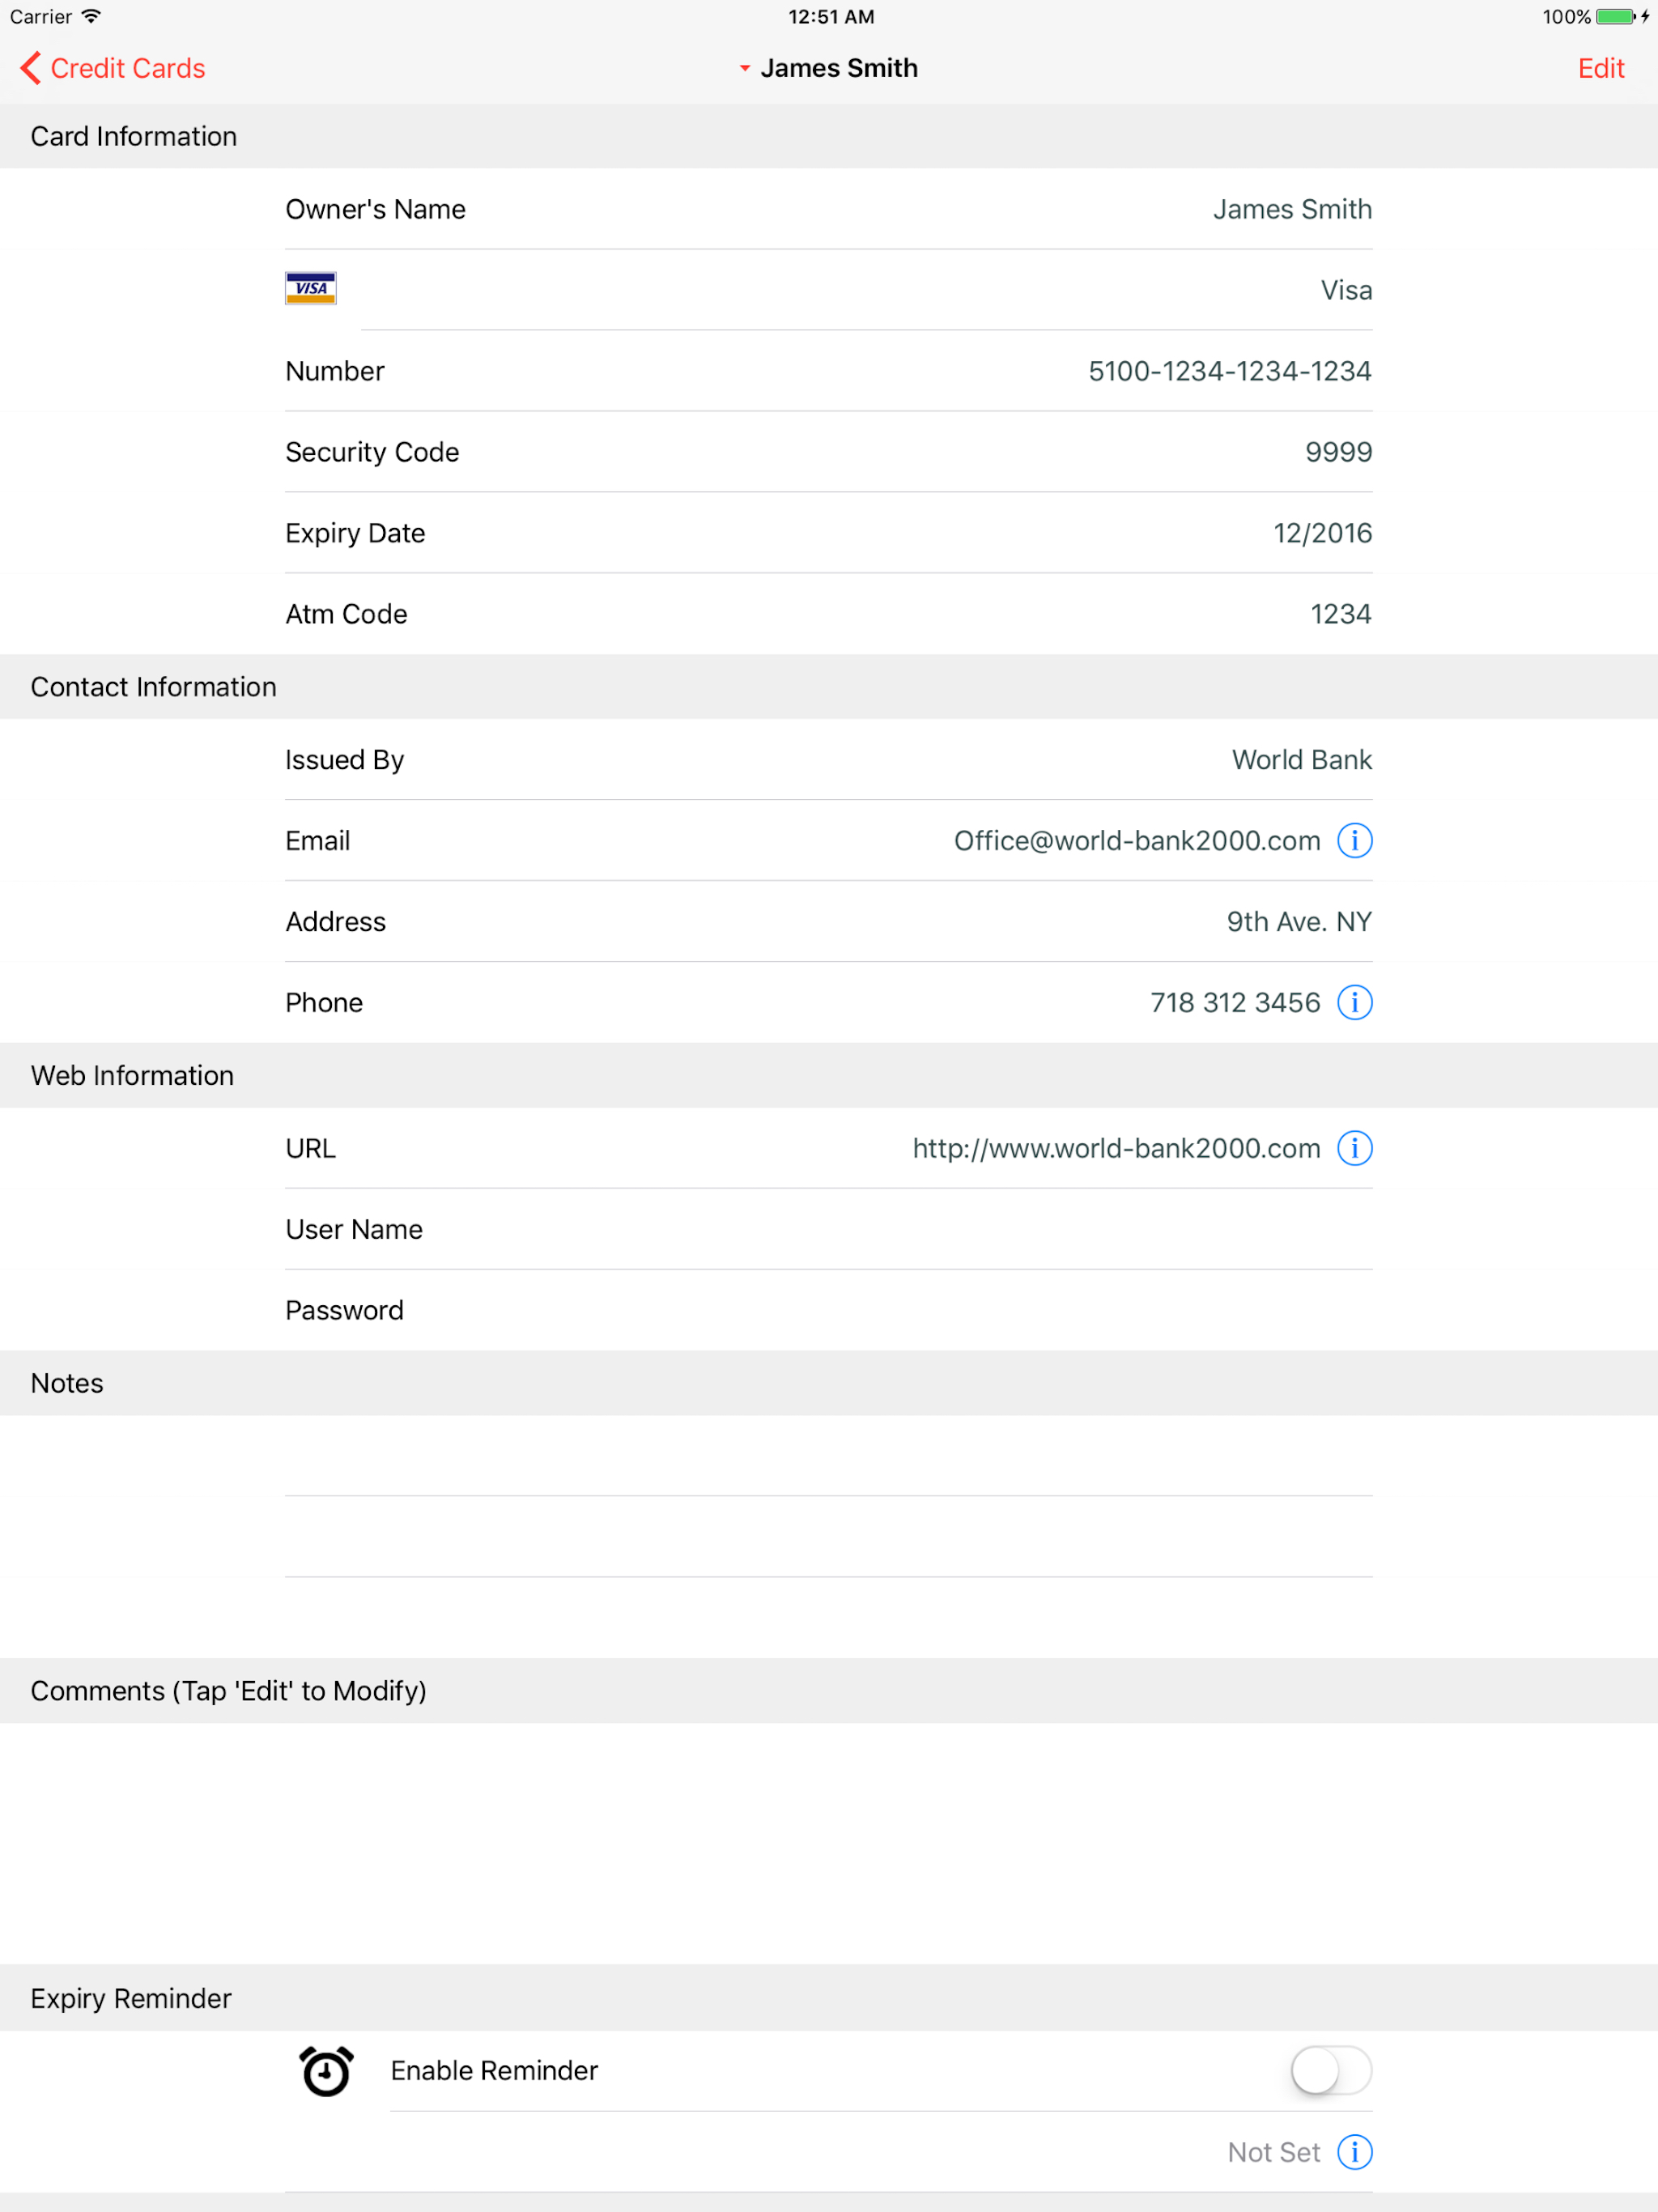
Task: Tap the Expiry Date row
Action: point(828,533)
